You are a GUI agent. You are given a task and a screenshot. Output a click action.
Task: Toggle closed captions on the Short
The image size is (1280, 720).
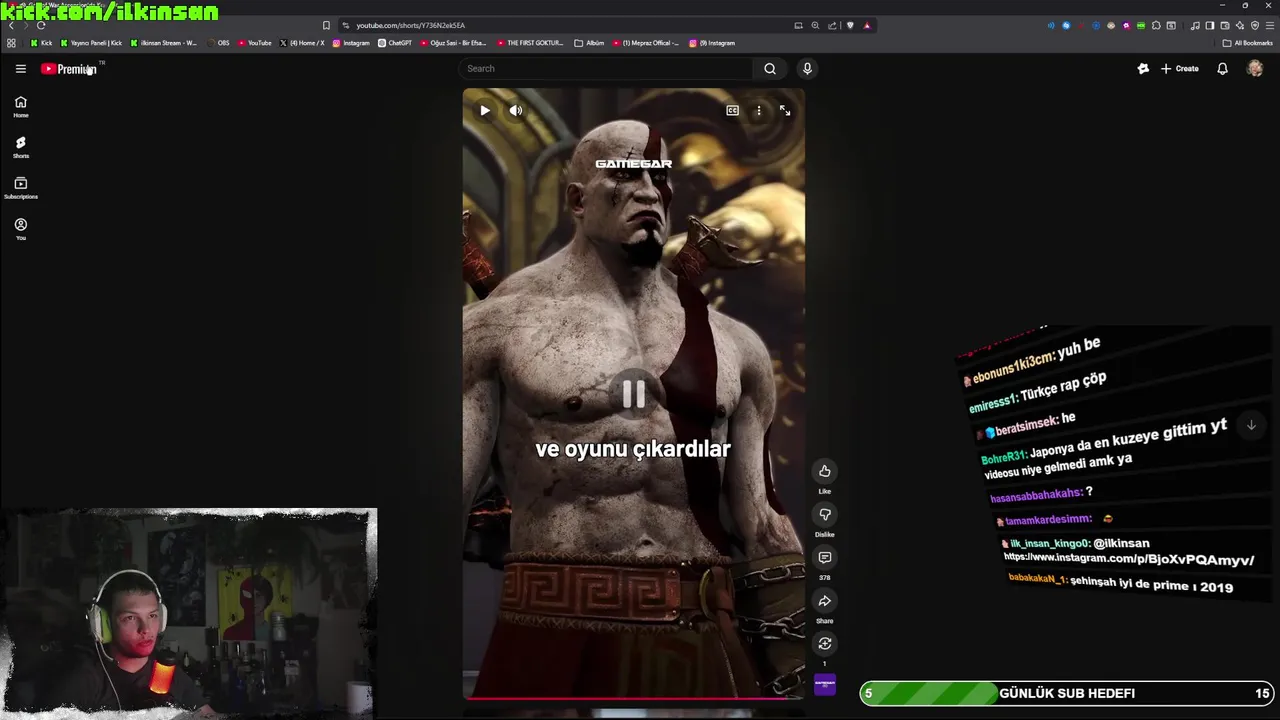(x=733, y=110)
